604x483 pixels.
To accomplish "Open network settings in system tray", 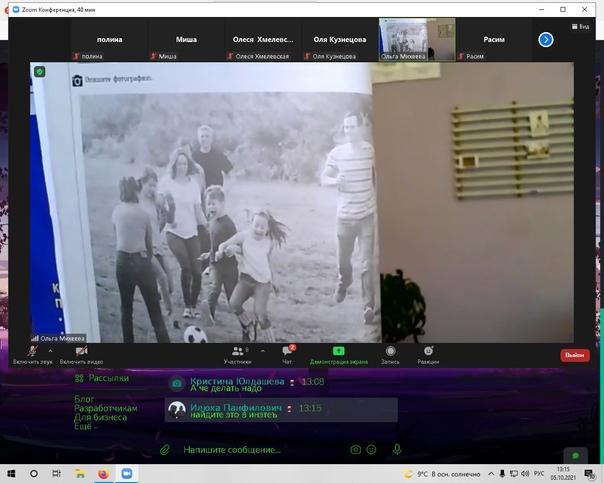I will [513, 474].
